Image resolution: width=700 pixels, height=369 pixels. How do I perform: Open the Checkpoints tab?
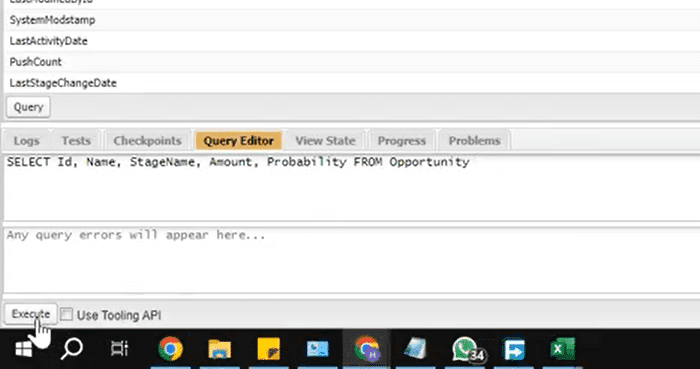(147, 141)
